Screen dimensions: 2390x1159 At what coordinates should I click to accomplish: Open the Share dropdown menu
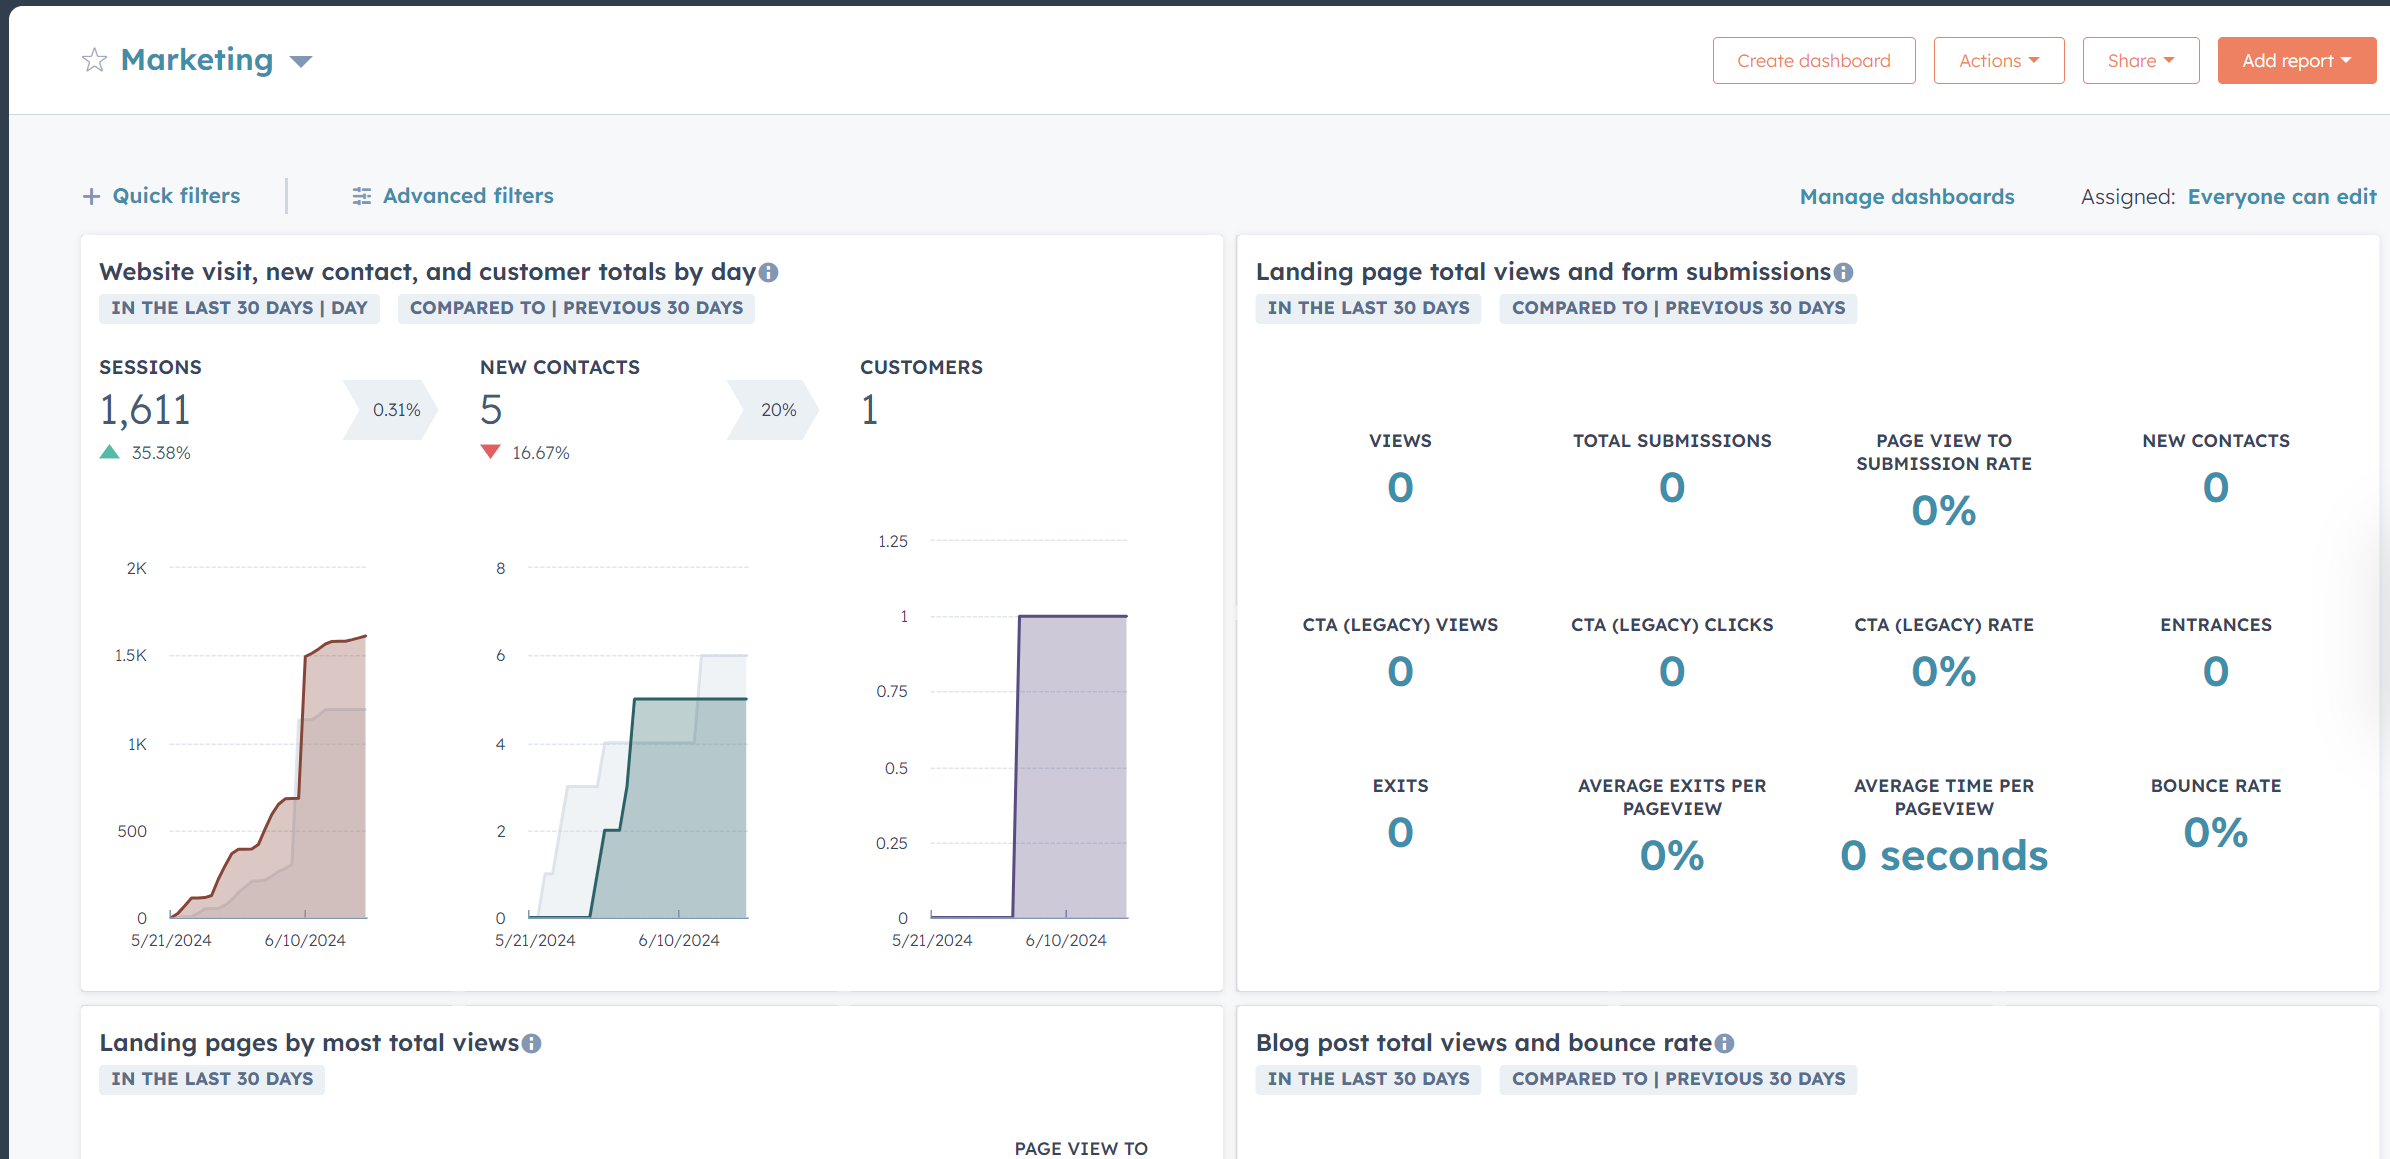pyautogui.click(x=2140, y=61)
